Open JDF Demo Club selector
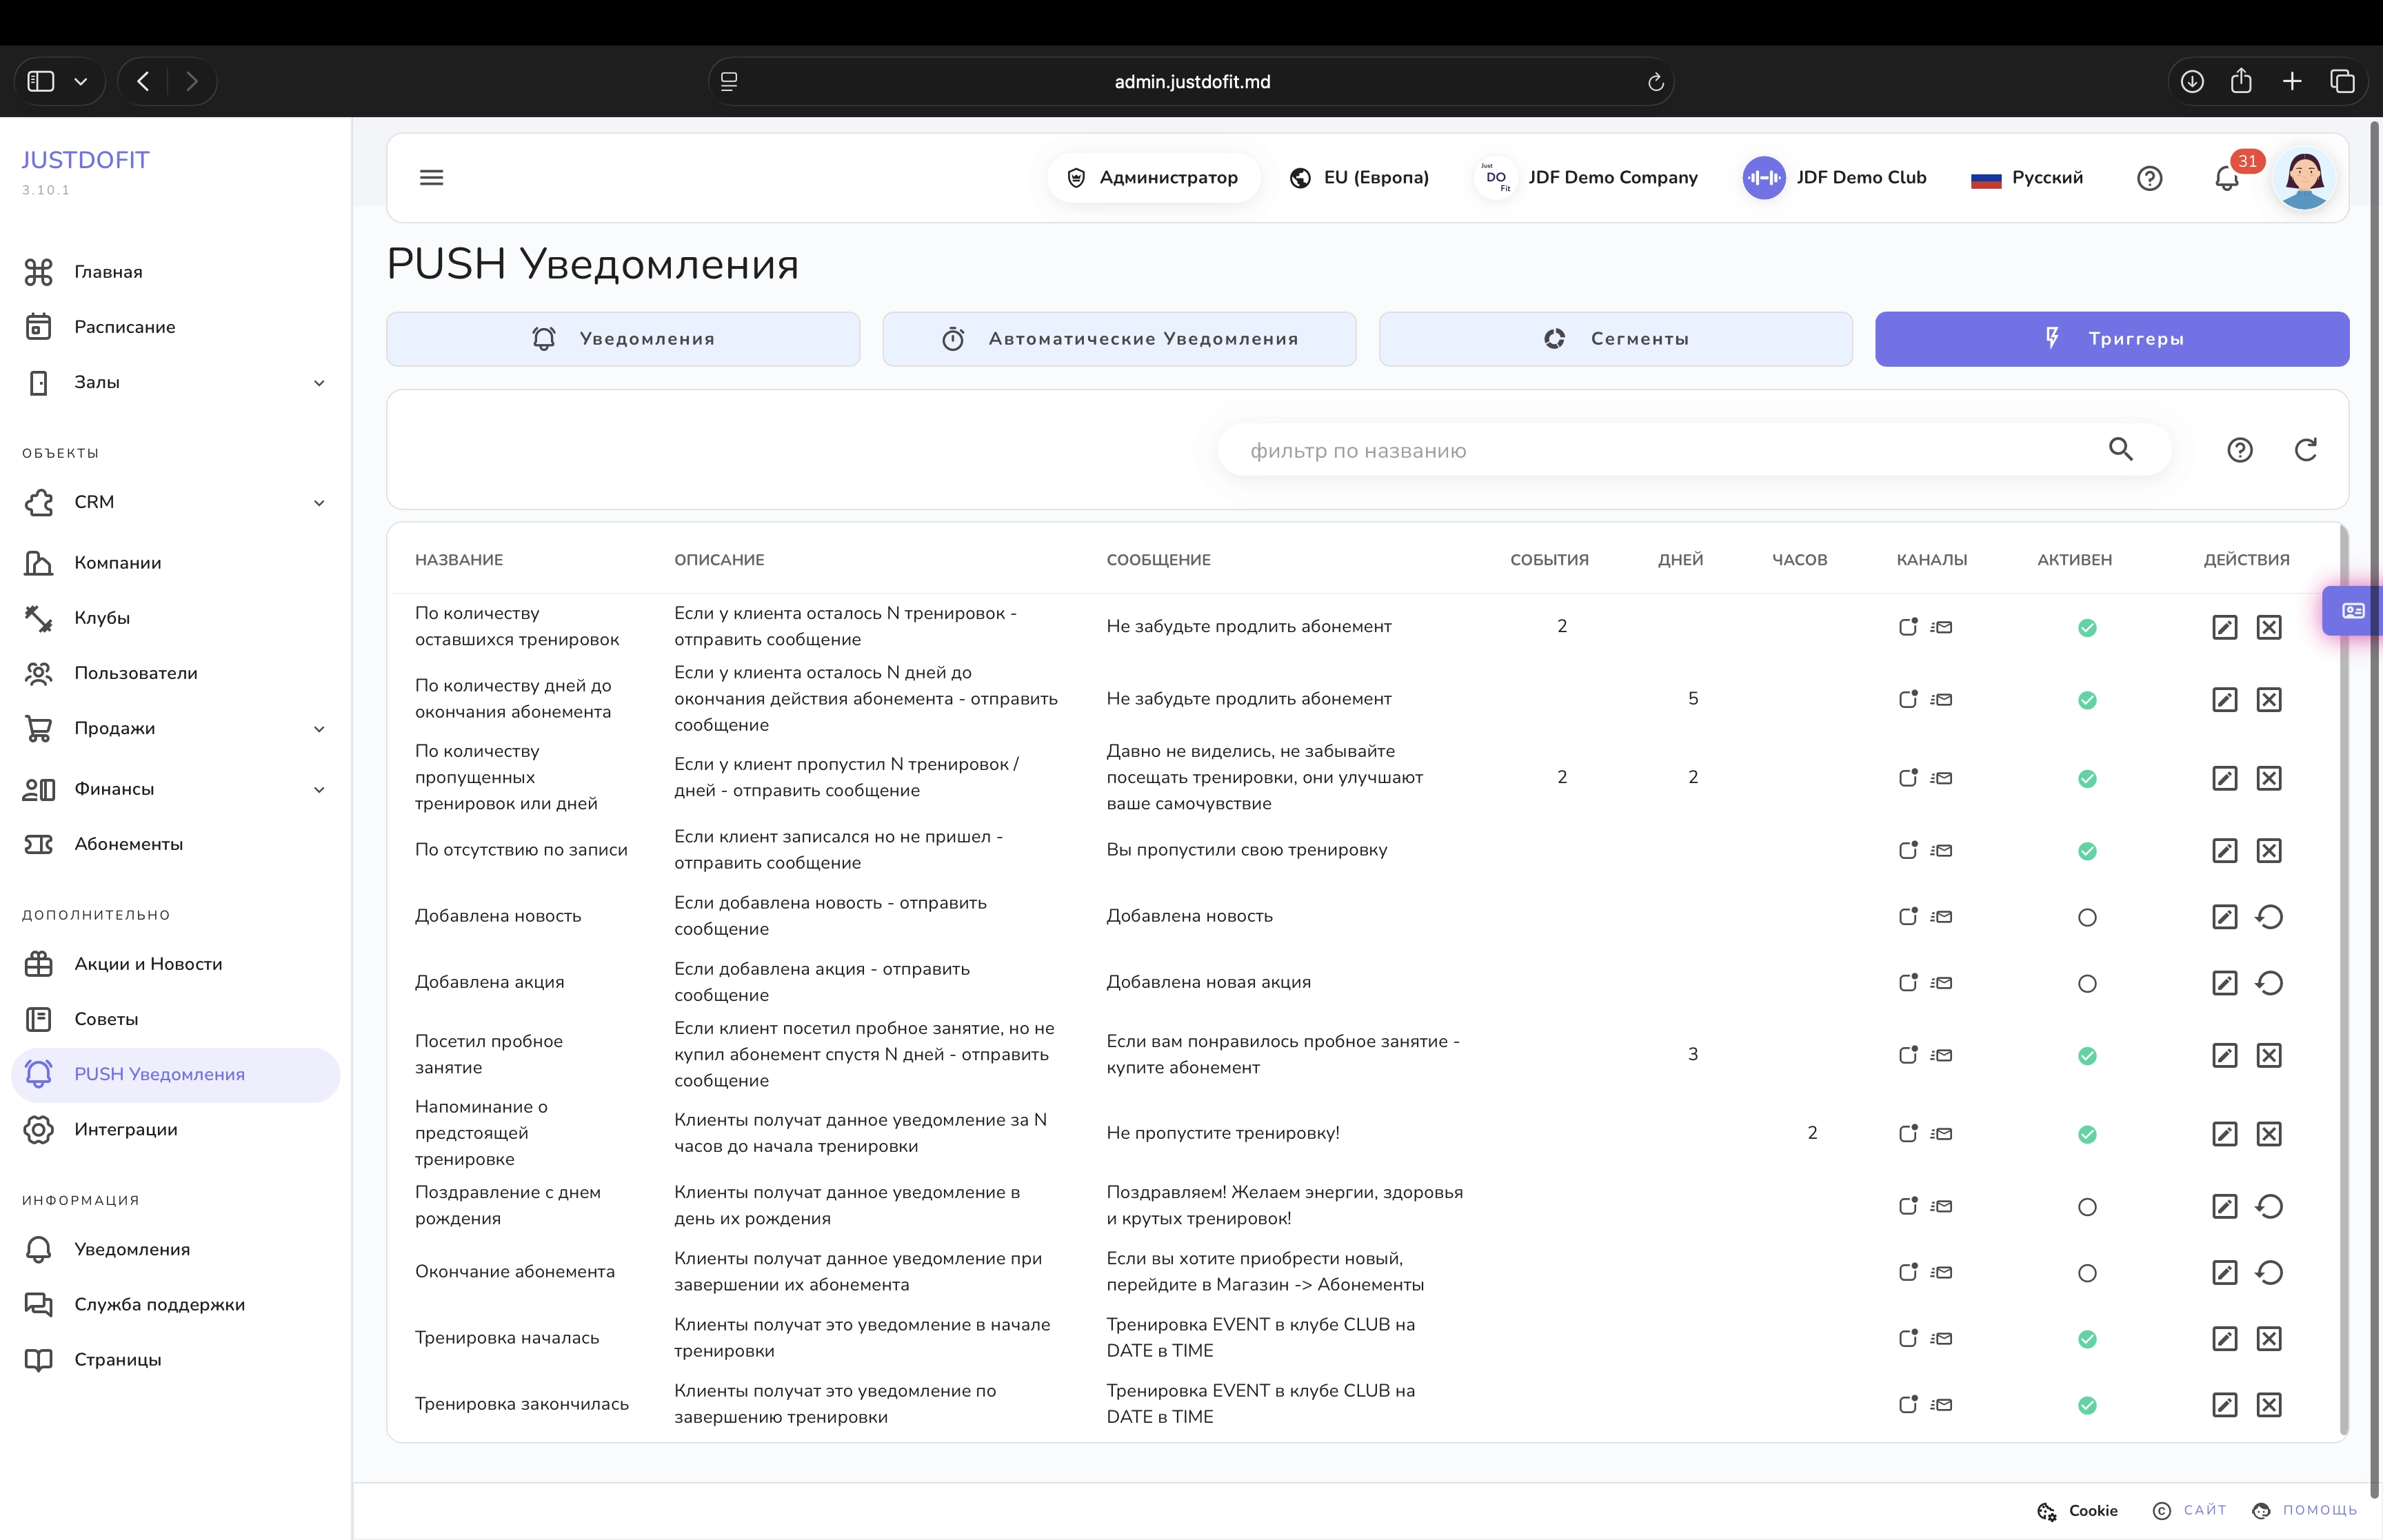The height and width of the screenshot is (1540, 2383). click(1834, 178)
